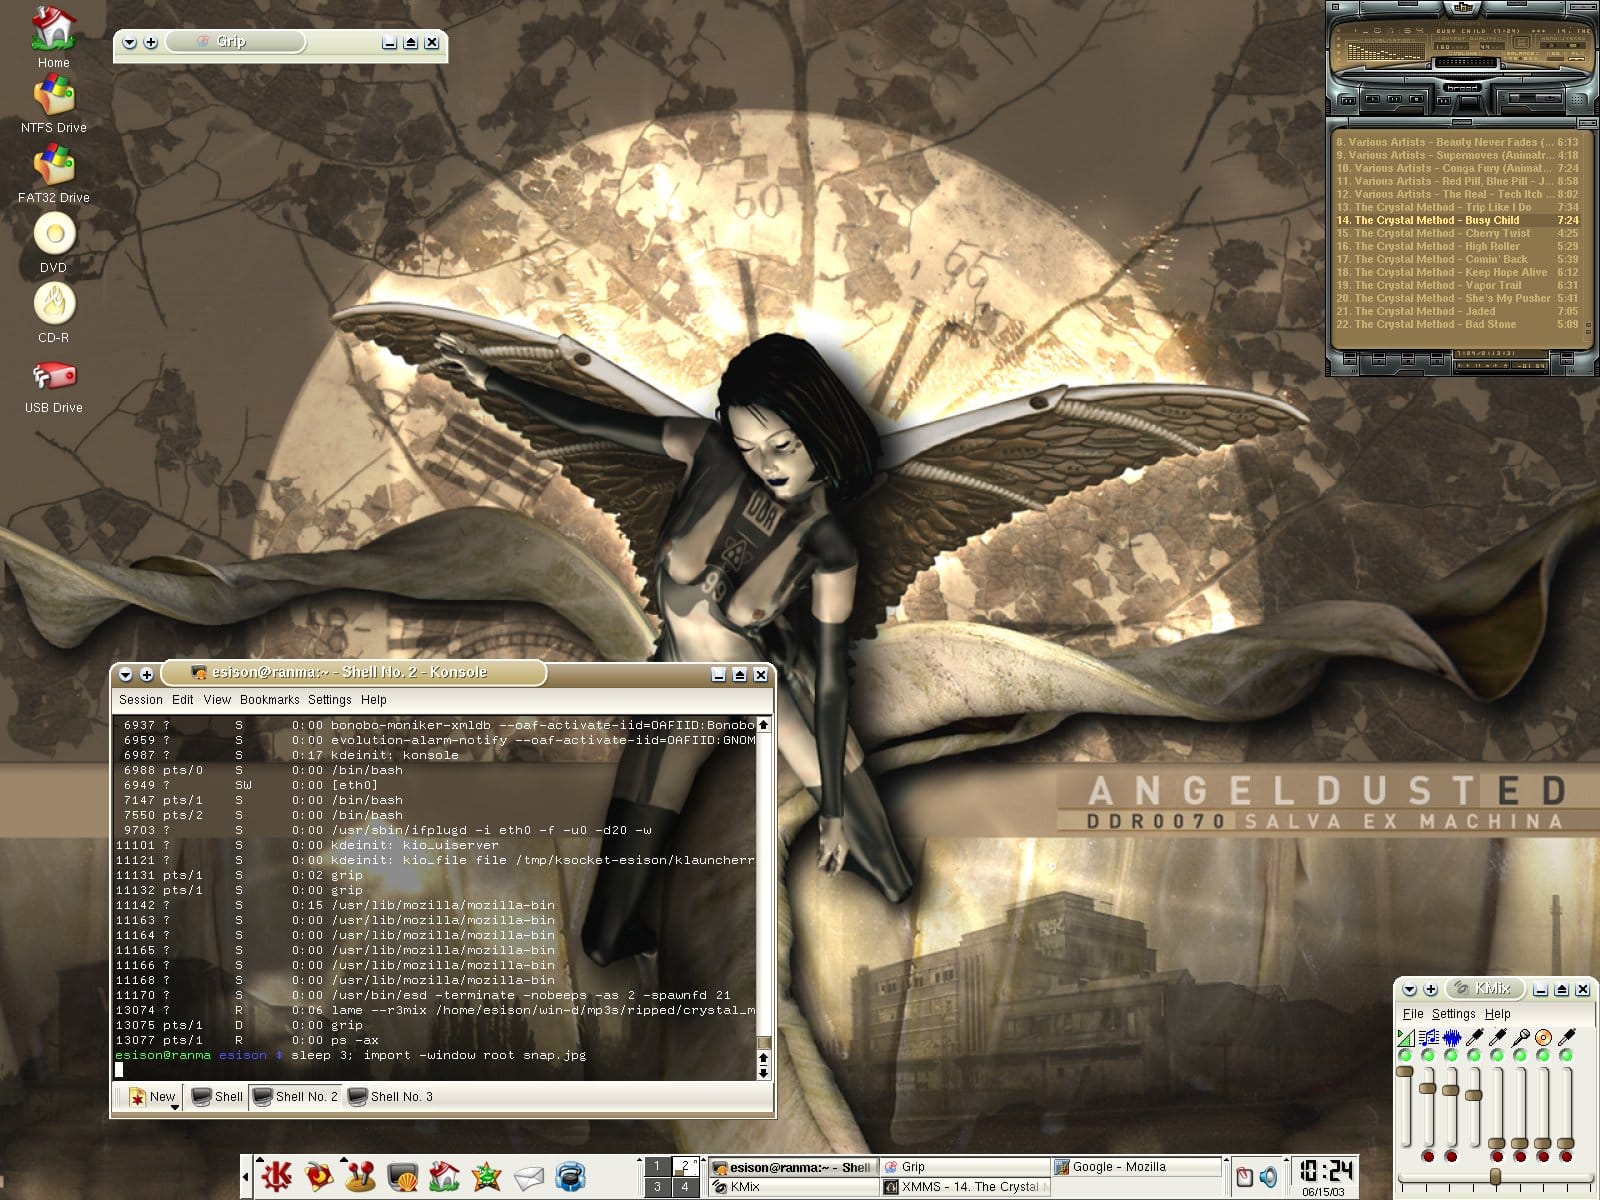Image resolution: width=1600 pixels, height=1200 pixels.
Task: Open Session menu in Konsole
Action: 140,700
